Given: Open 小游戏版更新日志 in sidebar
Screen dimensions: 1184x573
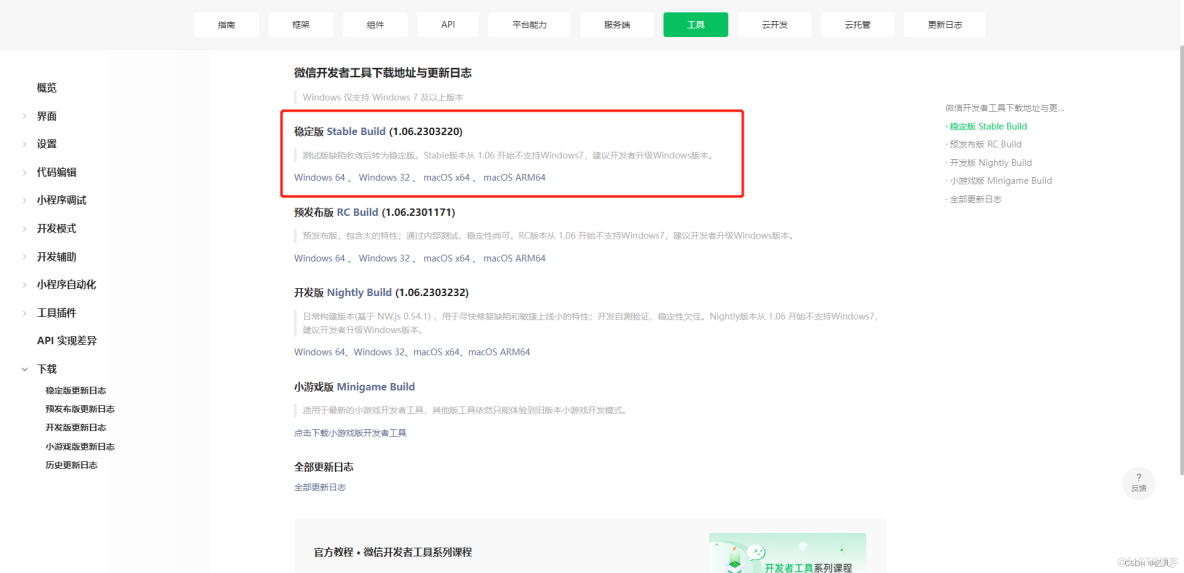Looking at the screenshot, I should pyautogui.click(x=80, y=447).
